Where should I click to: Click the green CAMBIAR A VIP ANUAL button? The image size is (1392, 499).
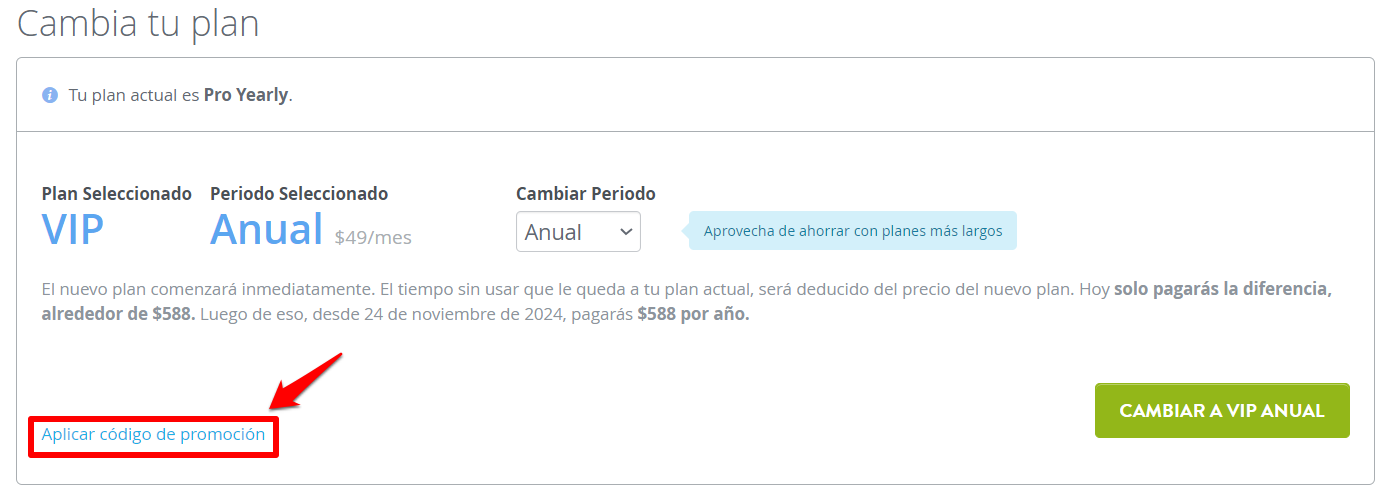(1222, 411)
